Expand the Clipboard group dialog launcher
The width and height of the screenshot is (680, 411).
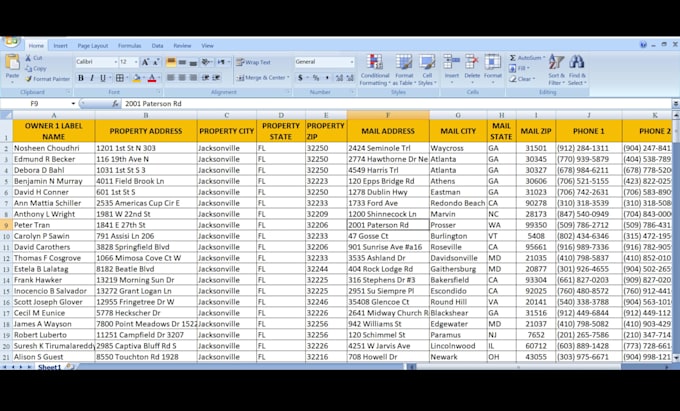[x=69, y=92]
